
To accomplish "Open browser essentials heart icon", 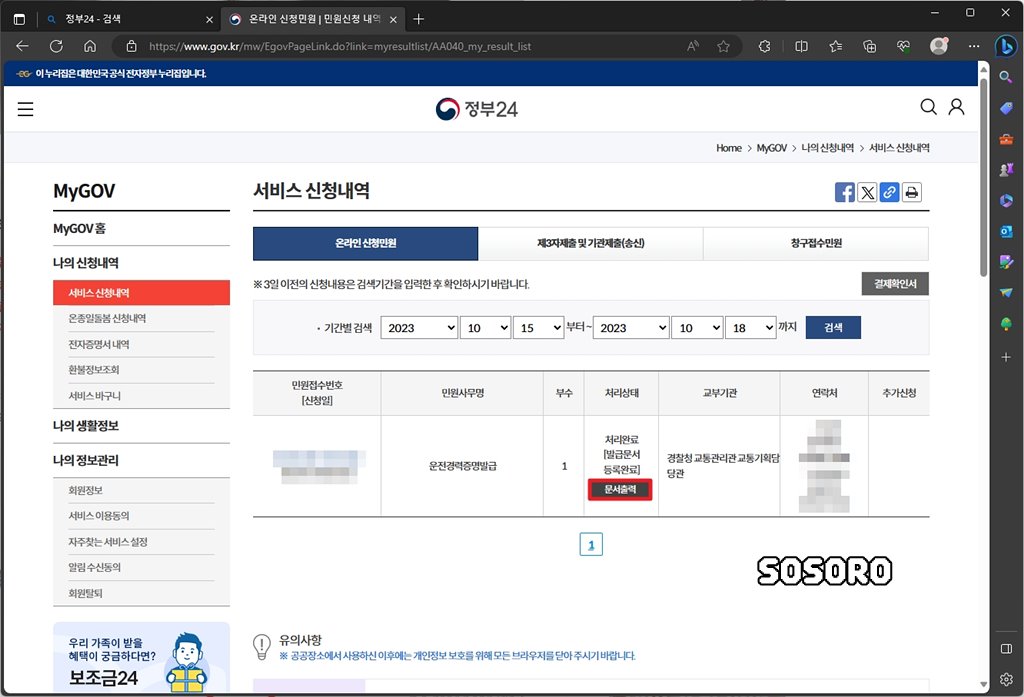I will click(x=903, y=46).
